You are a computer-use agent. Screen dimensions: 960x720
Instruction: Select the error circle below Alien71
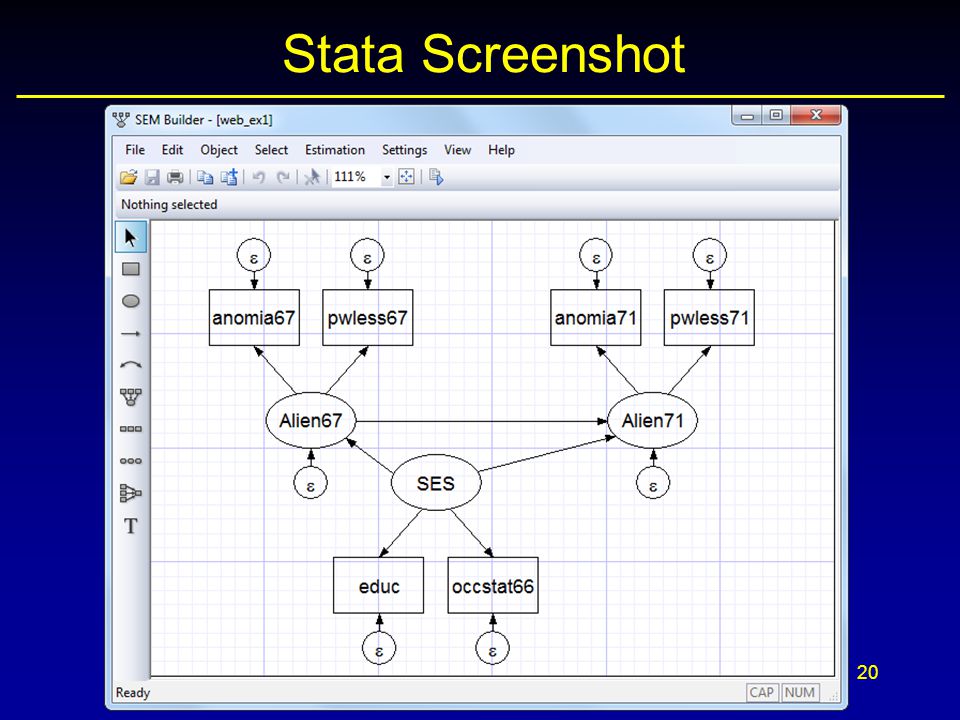653,484
